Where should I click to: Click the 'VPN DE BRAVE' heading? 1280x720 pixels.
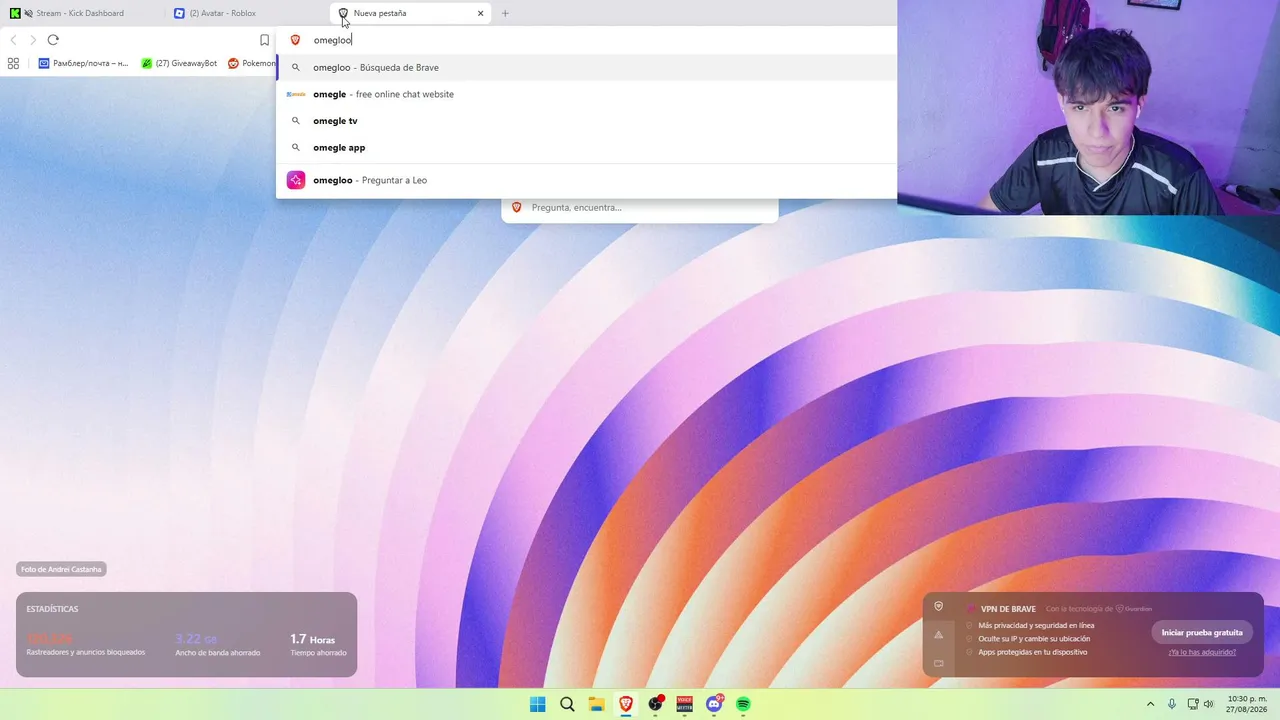[x=1008, y=609]
